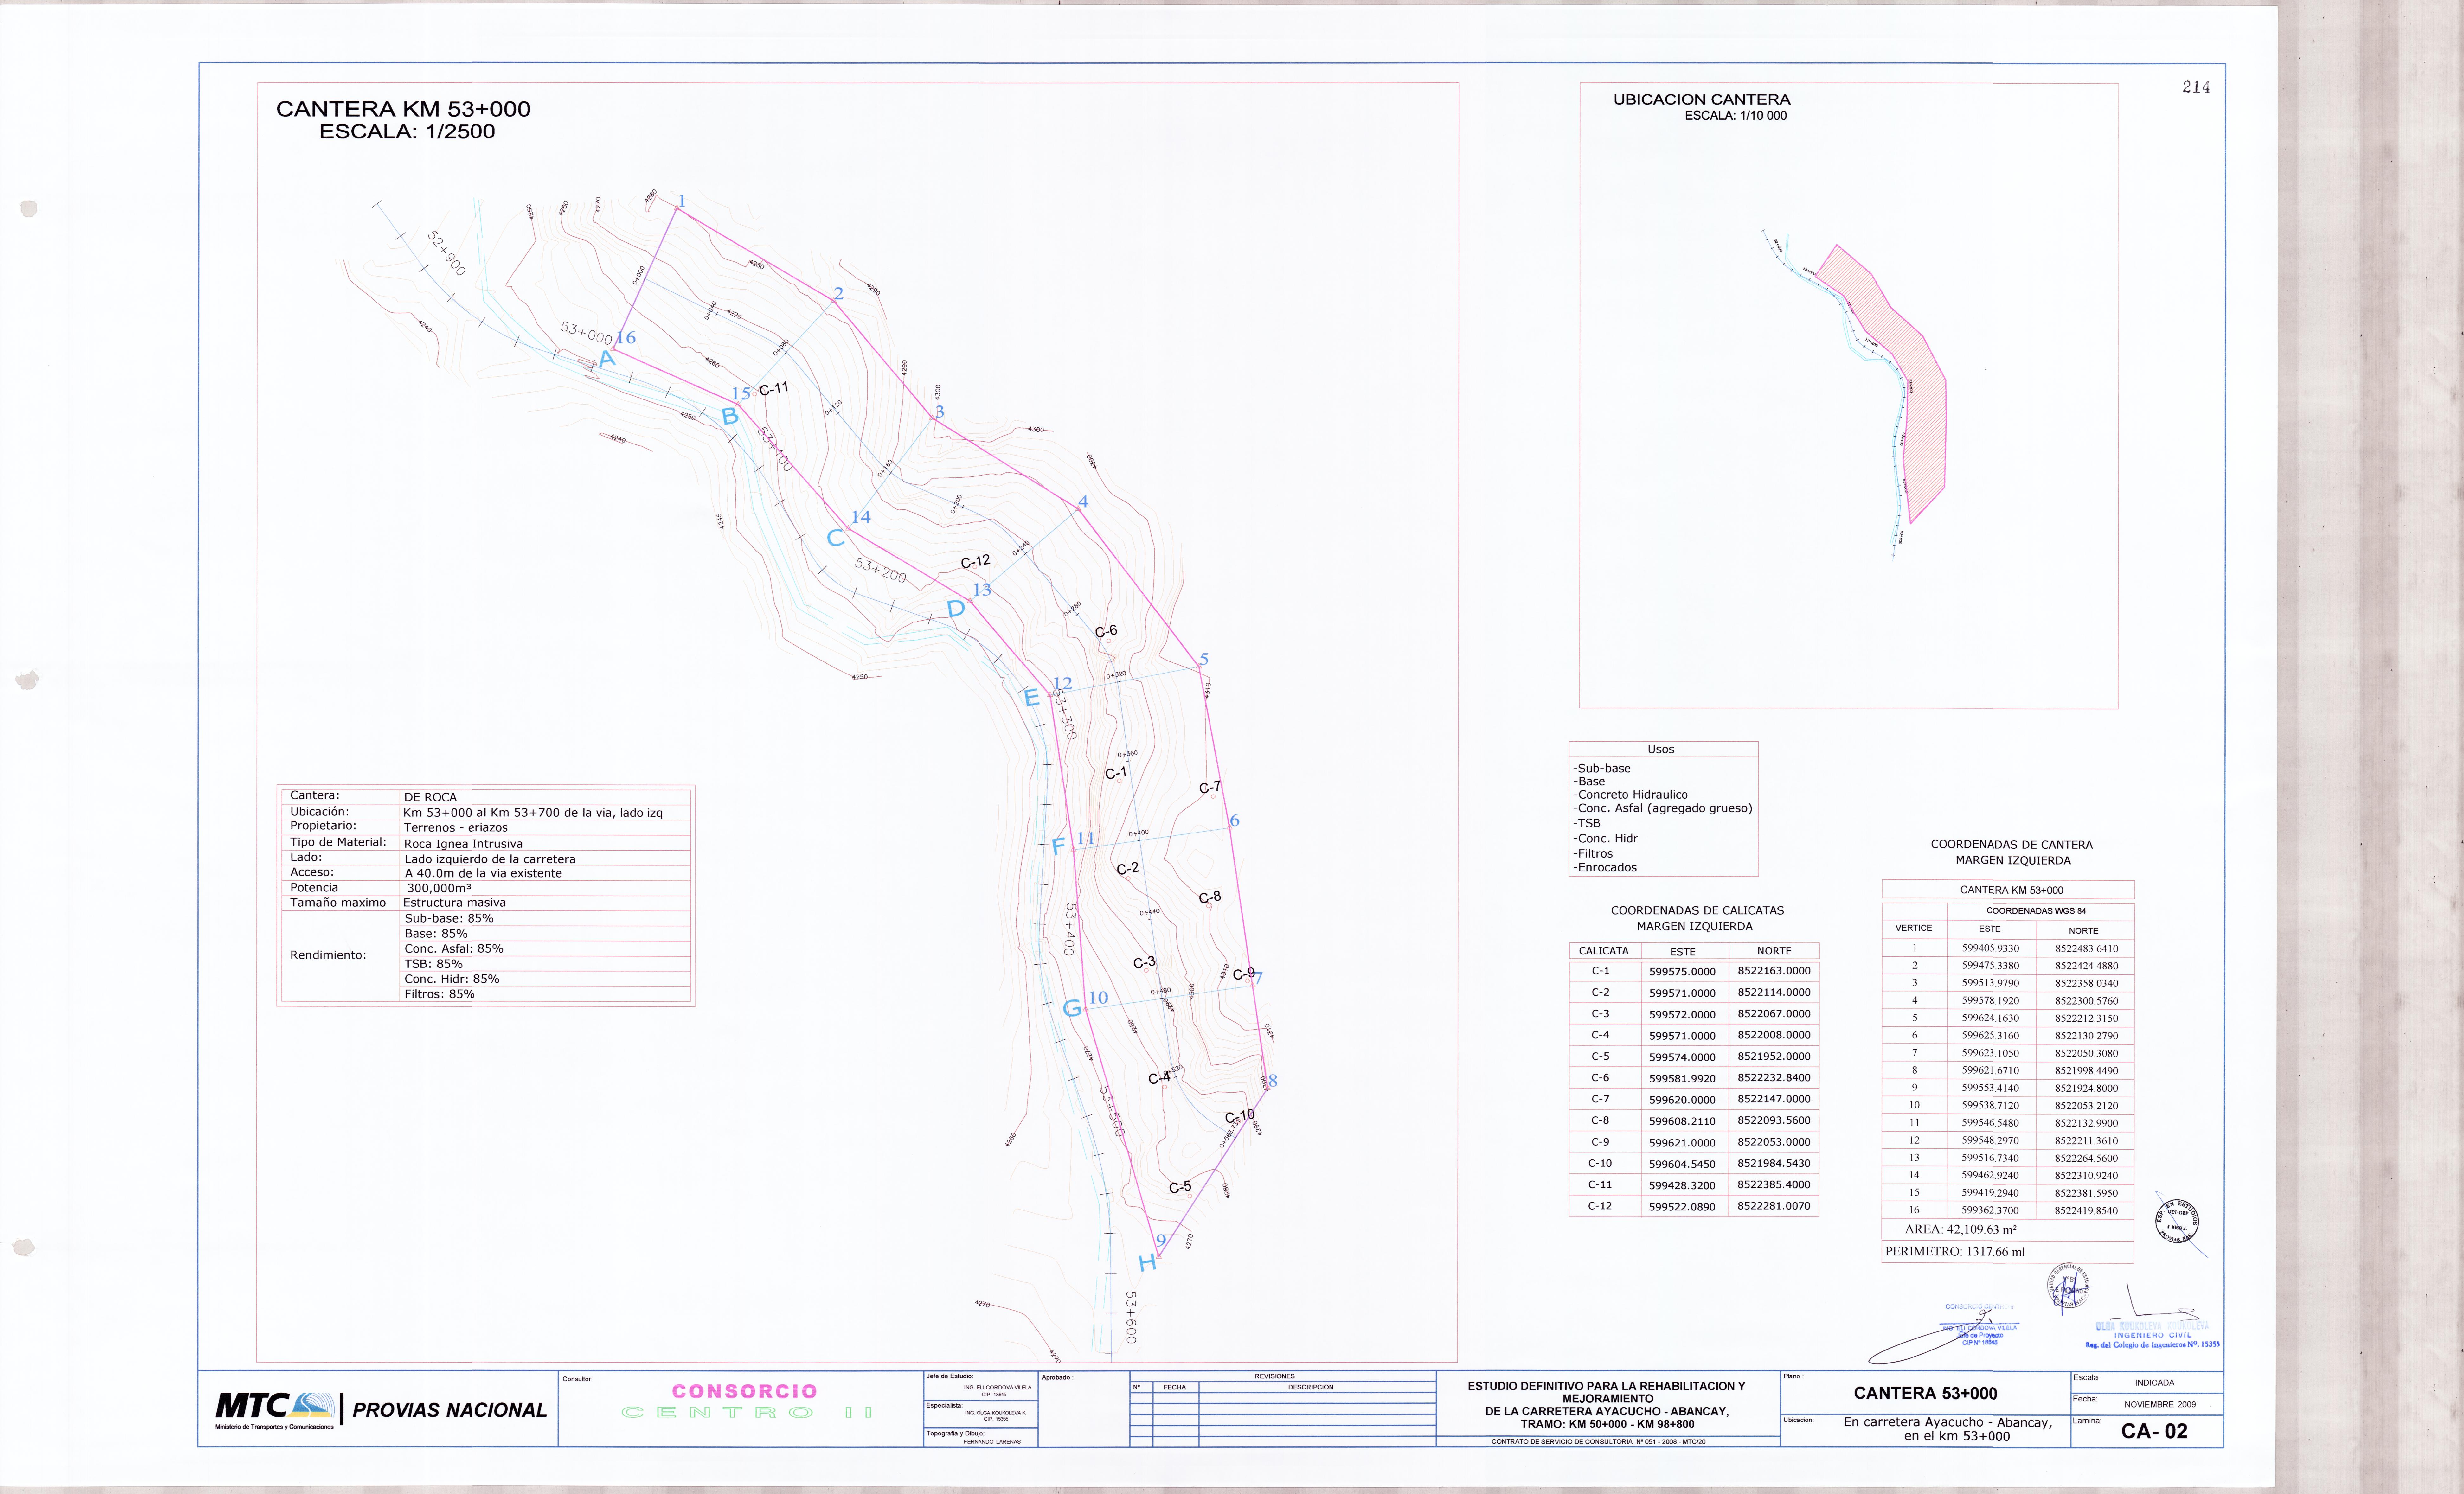The height and width of the screenshot is (1494, 2464).
Task: Click the page number "214"
Action: (x=2196, y=87)
